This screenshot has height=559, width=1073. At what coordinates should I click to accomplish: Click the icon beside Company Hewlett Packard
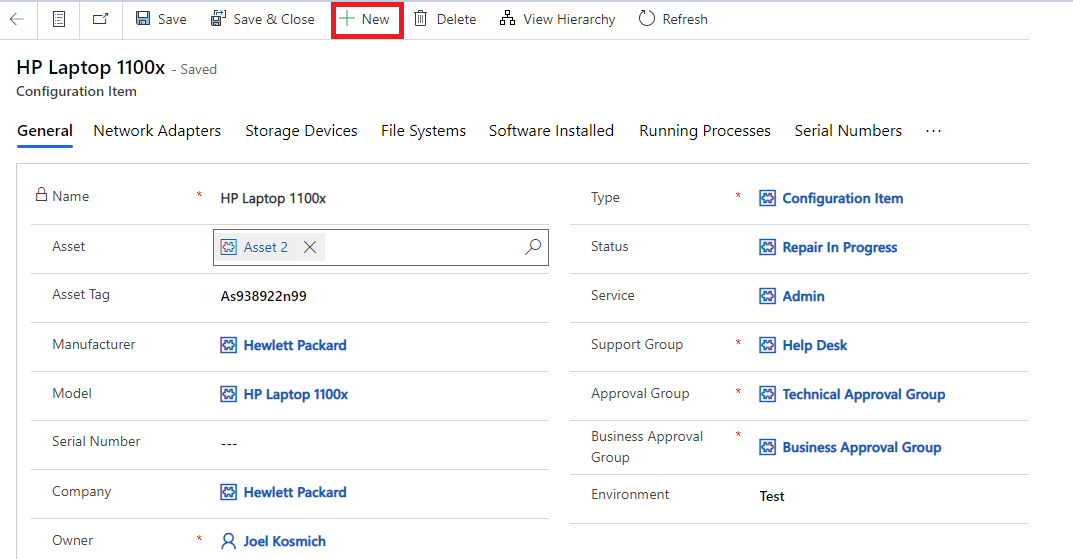229,492
